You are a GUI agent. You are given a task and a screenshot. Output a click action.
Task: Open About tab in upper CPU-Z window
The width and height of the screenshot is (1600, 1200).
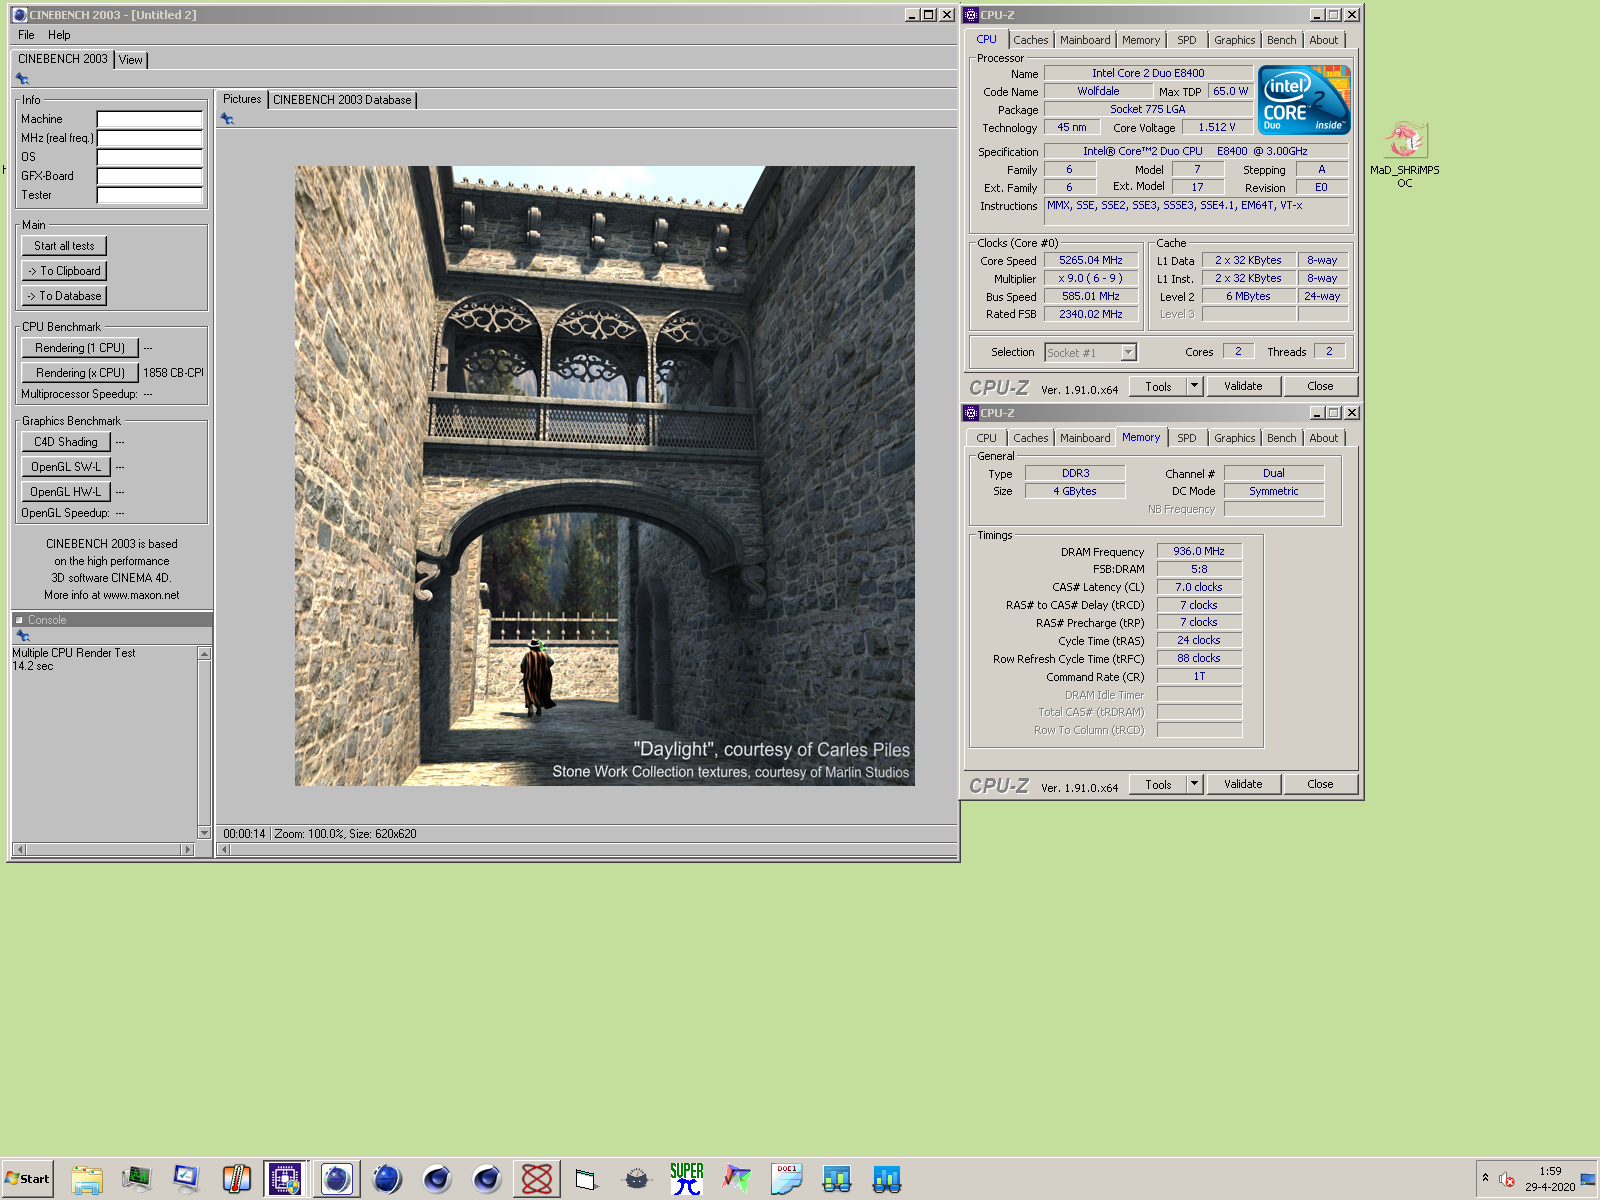pyautogui.click(x=1324, y=40)
